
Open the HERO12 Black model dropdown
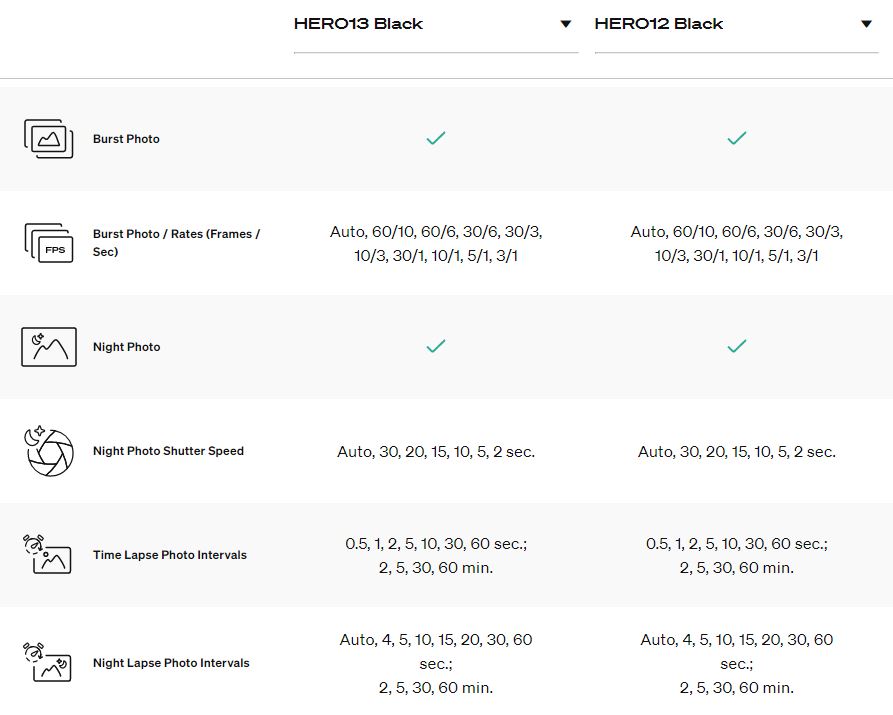(x=736, y=24)
